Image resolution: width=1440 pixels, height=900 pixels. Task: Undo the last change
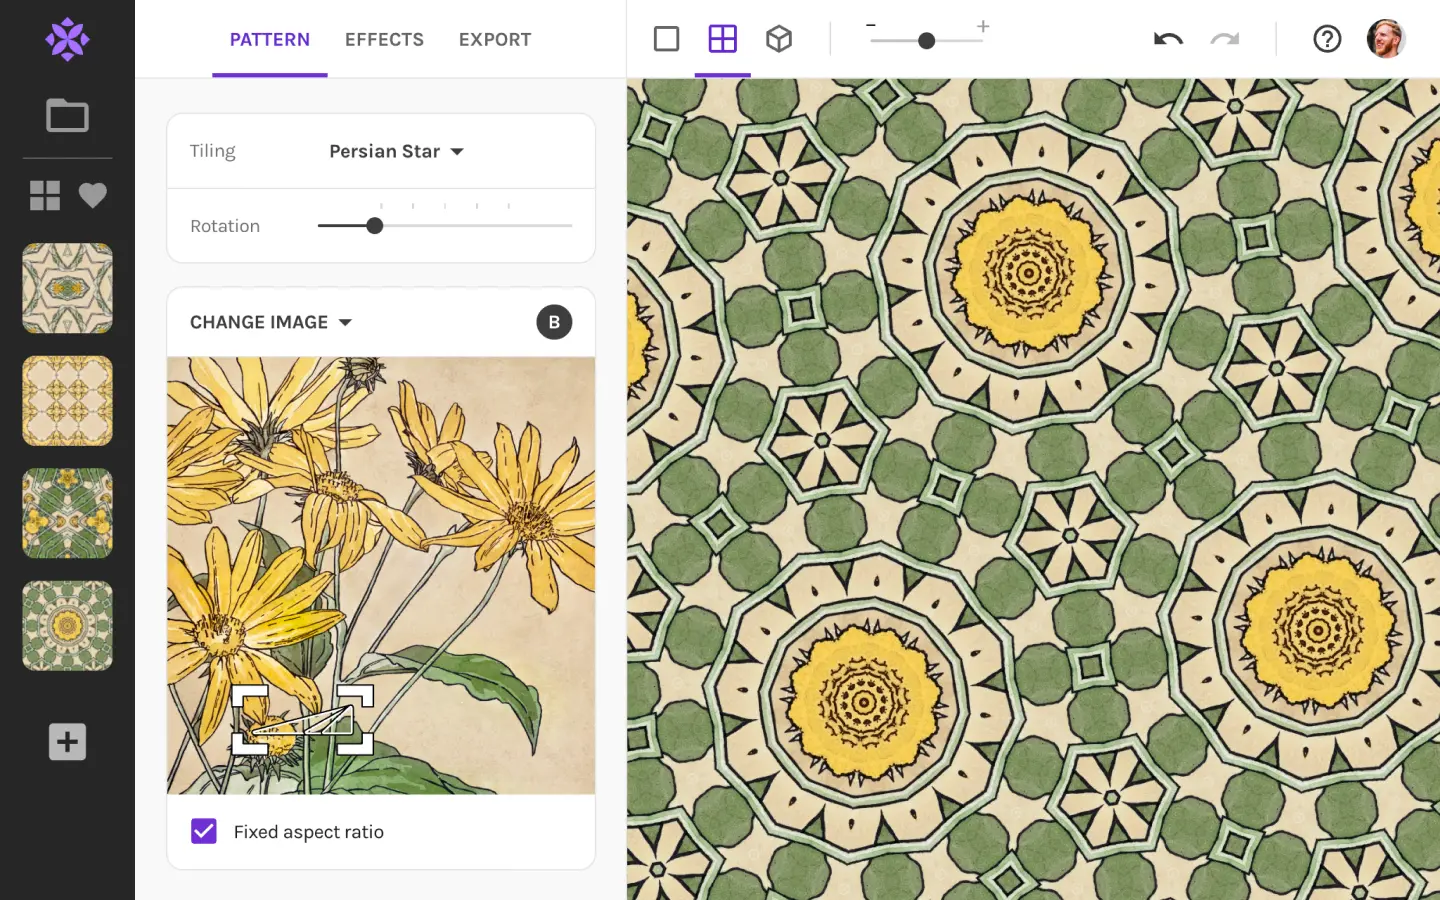(1168, 39)
